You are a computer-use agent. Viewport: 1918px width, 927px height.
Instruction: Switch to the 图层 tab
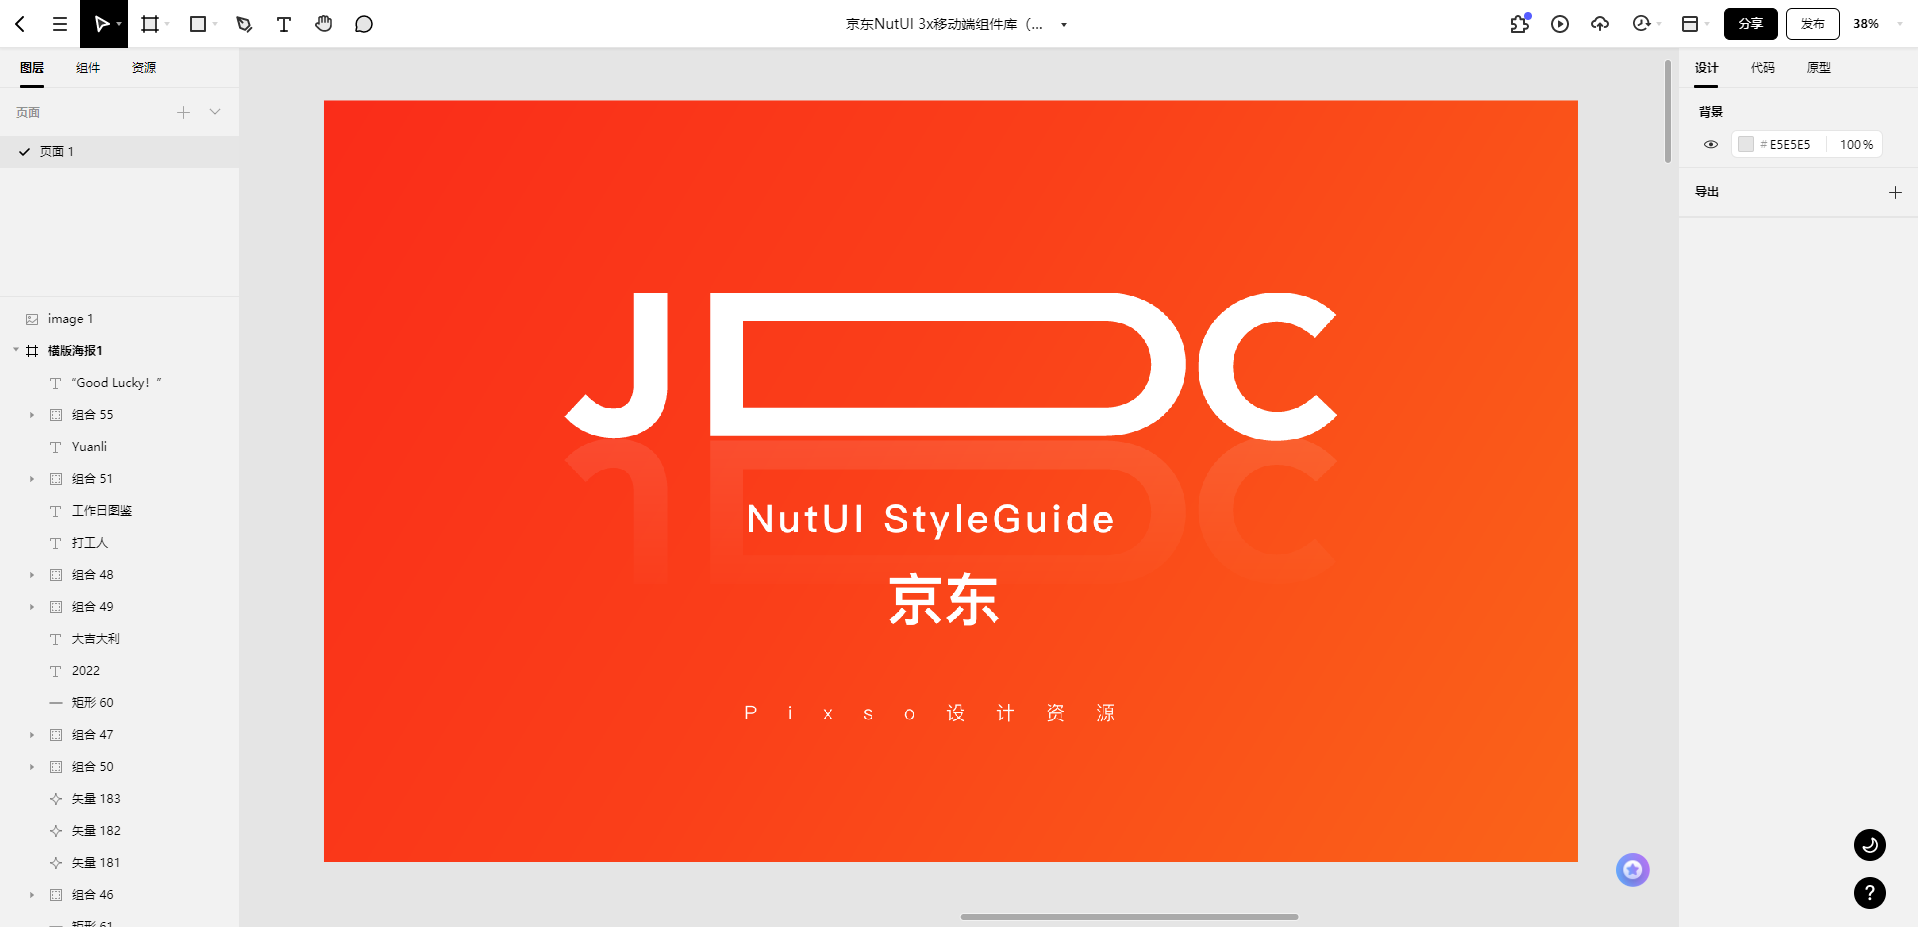[32, 68]
